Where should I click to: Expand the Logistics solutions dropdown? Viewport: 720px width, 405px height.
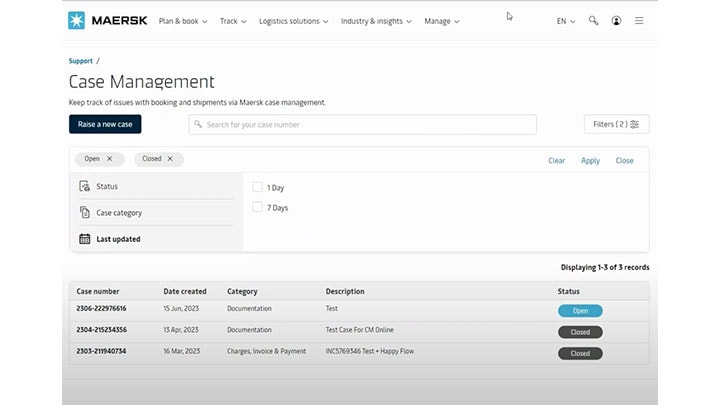pyautogui.click(x=293, y=21)
